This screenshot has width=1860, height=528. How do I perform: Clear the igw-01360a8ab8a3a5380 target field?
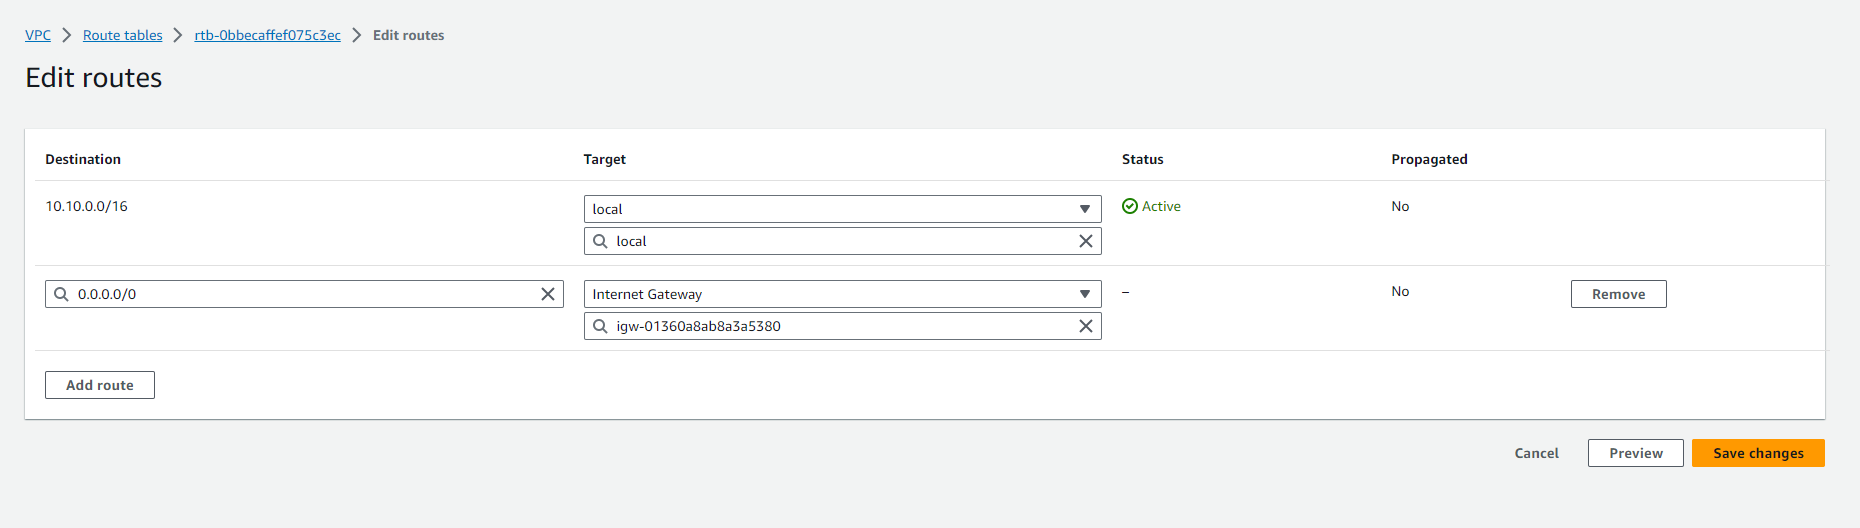pos(1086,326)
